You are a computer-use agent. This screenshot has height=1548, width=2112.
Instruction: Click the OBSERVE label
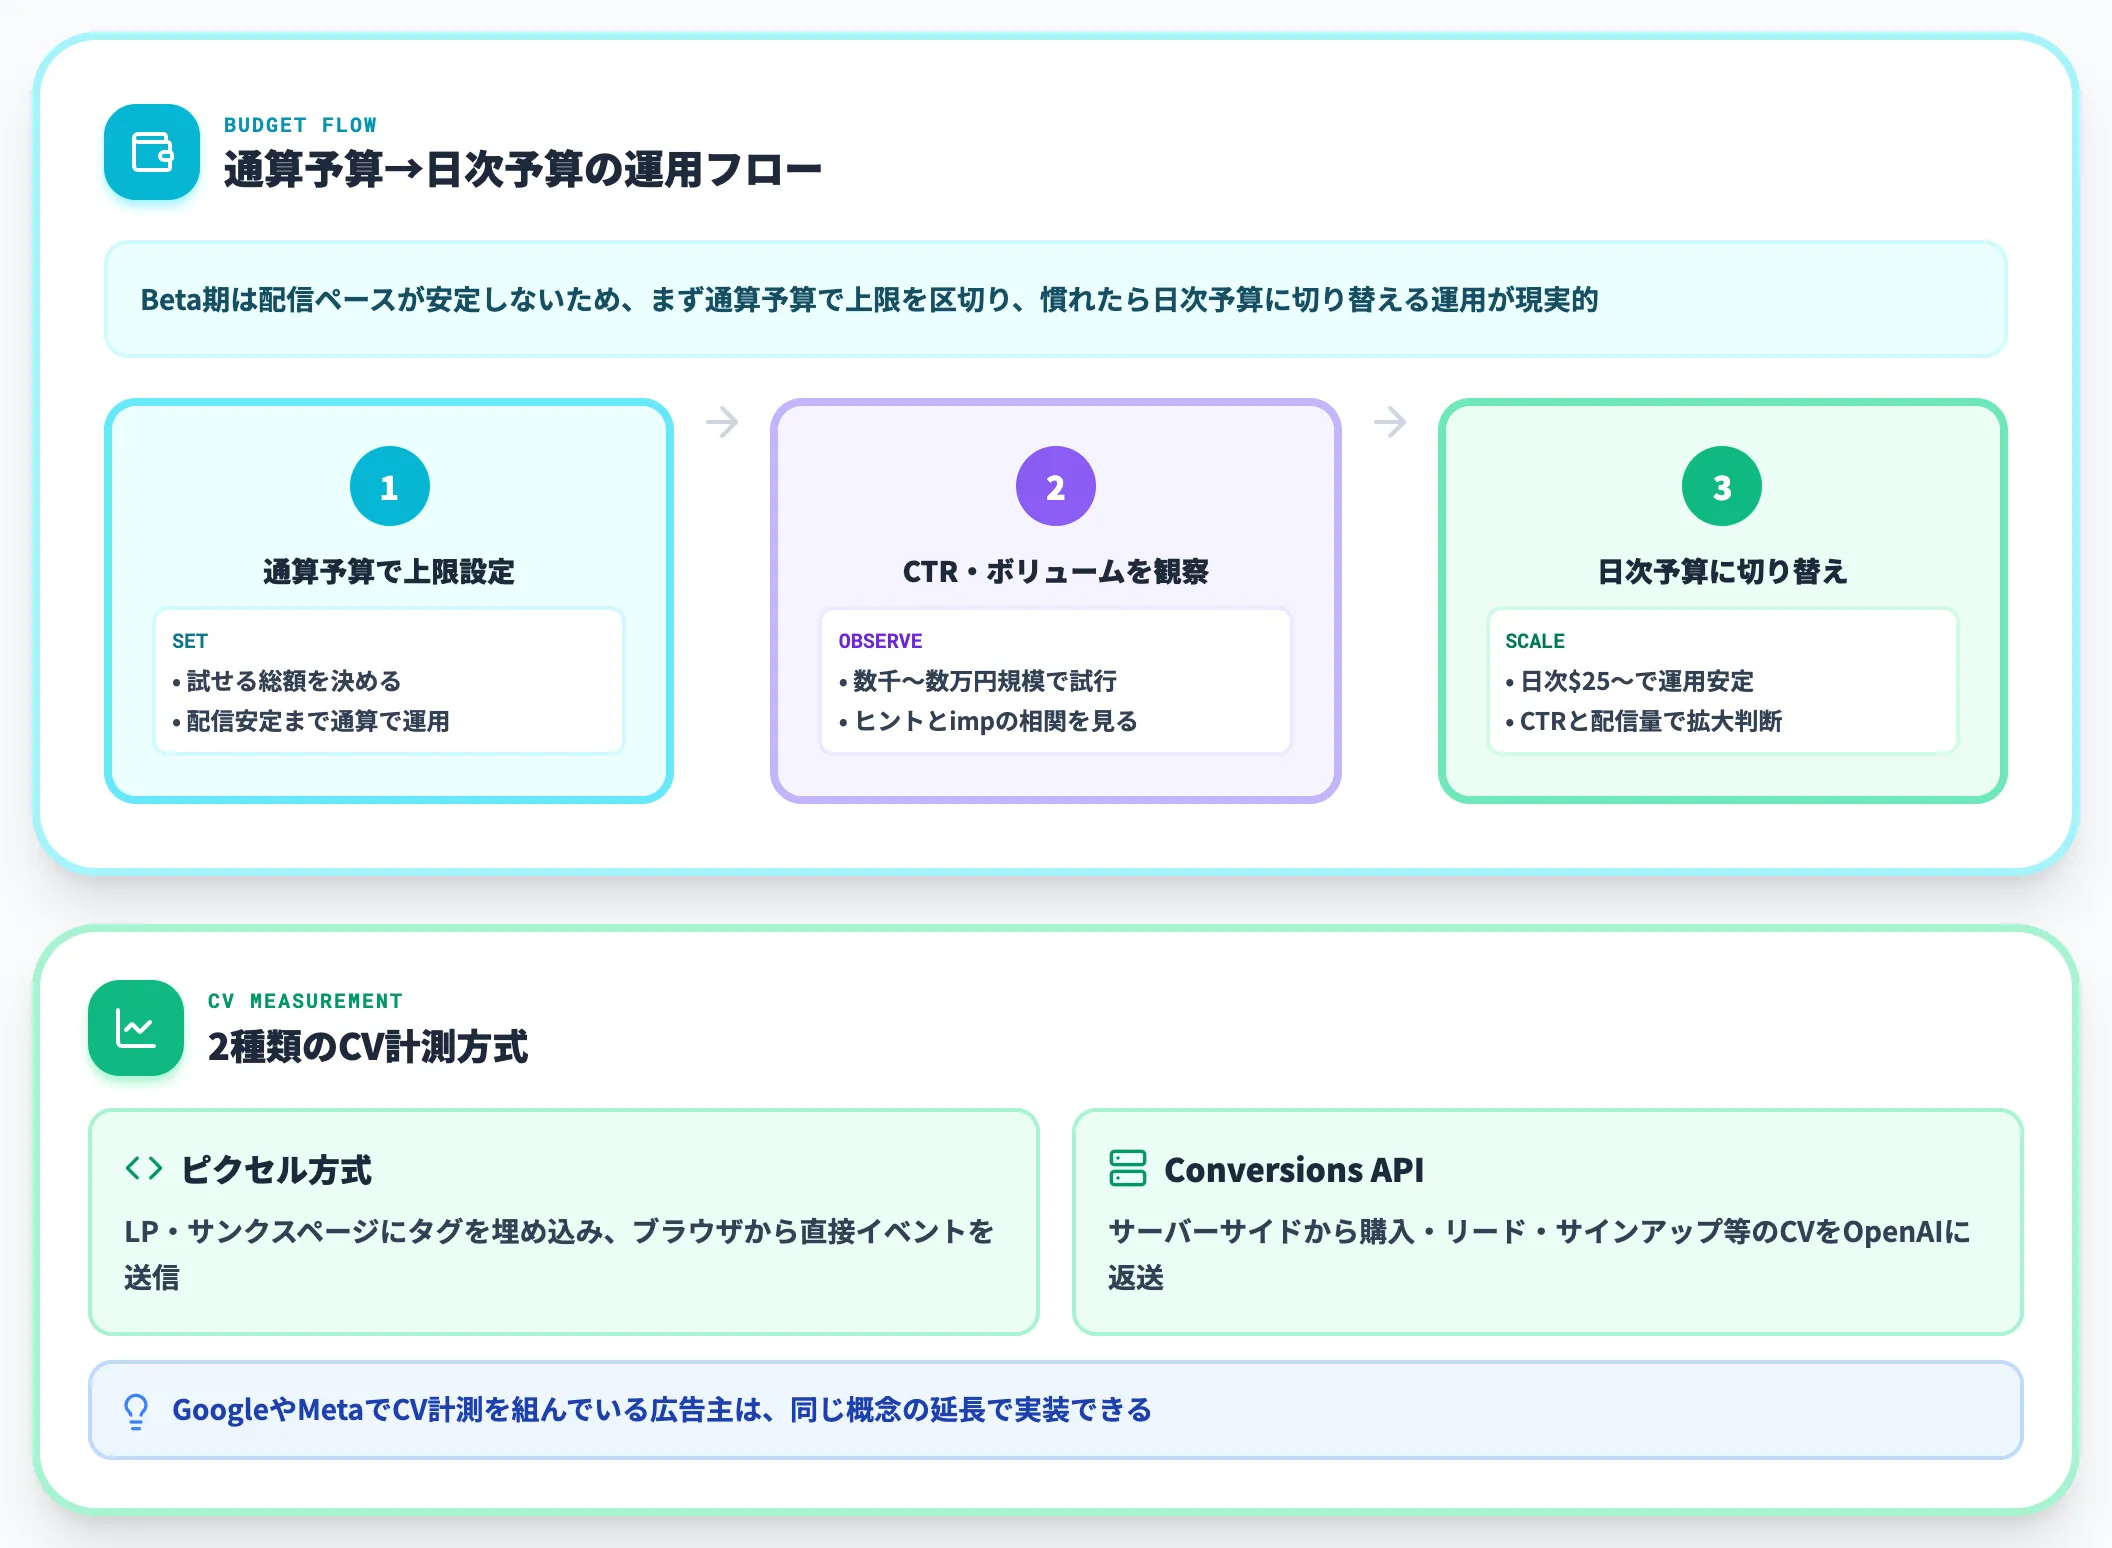point(880,641)
